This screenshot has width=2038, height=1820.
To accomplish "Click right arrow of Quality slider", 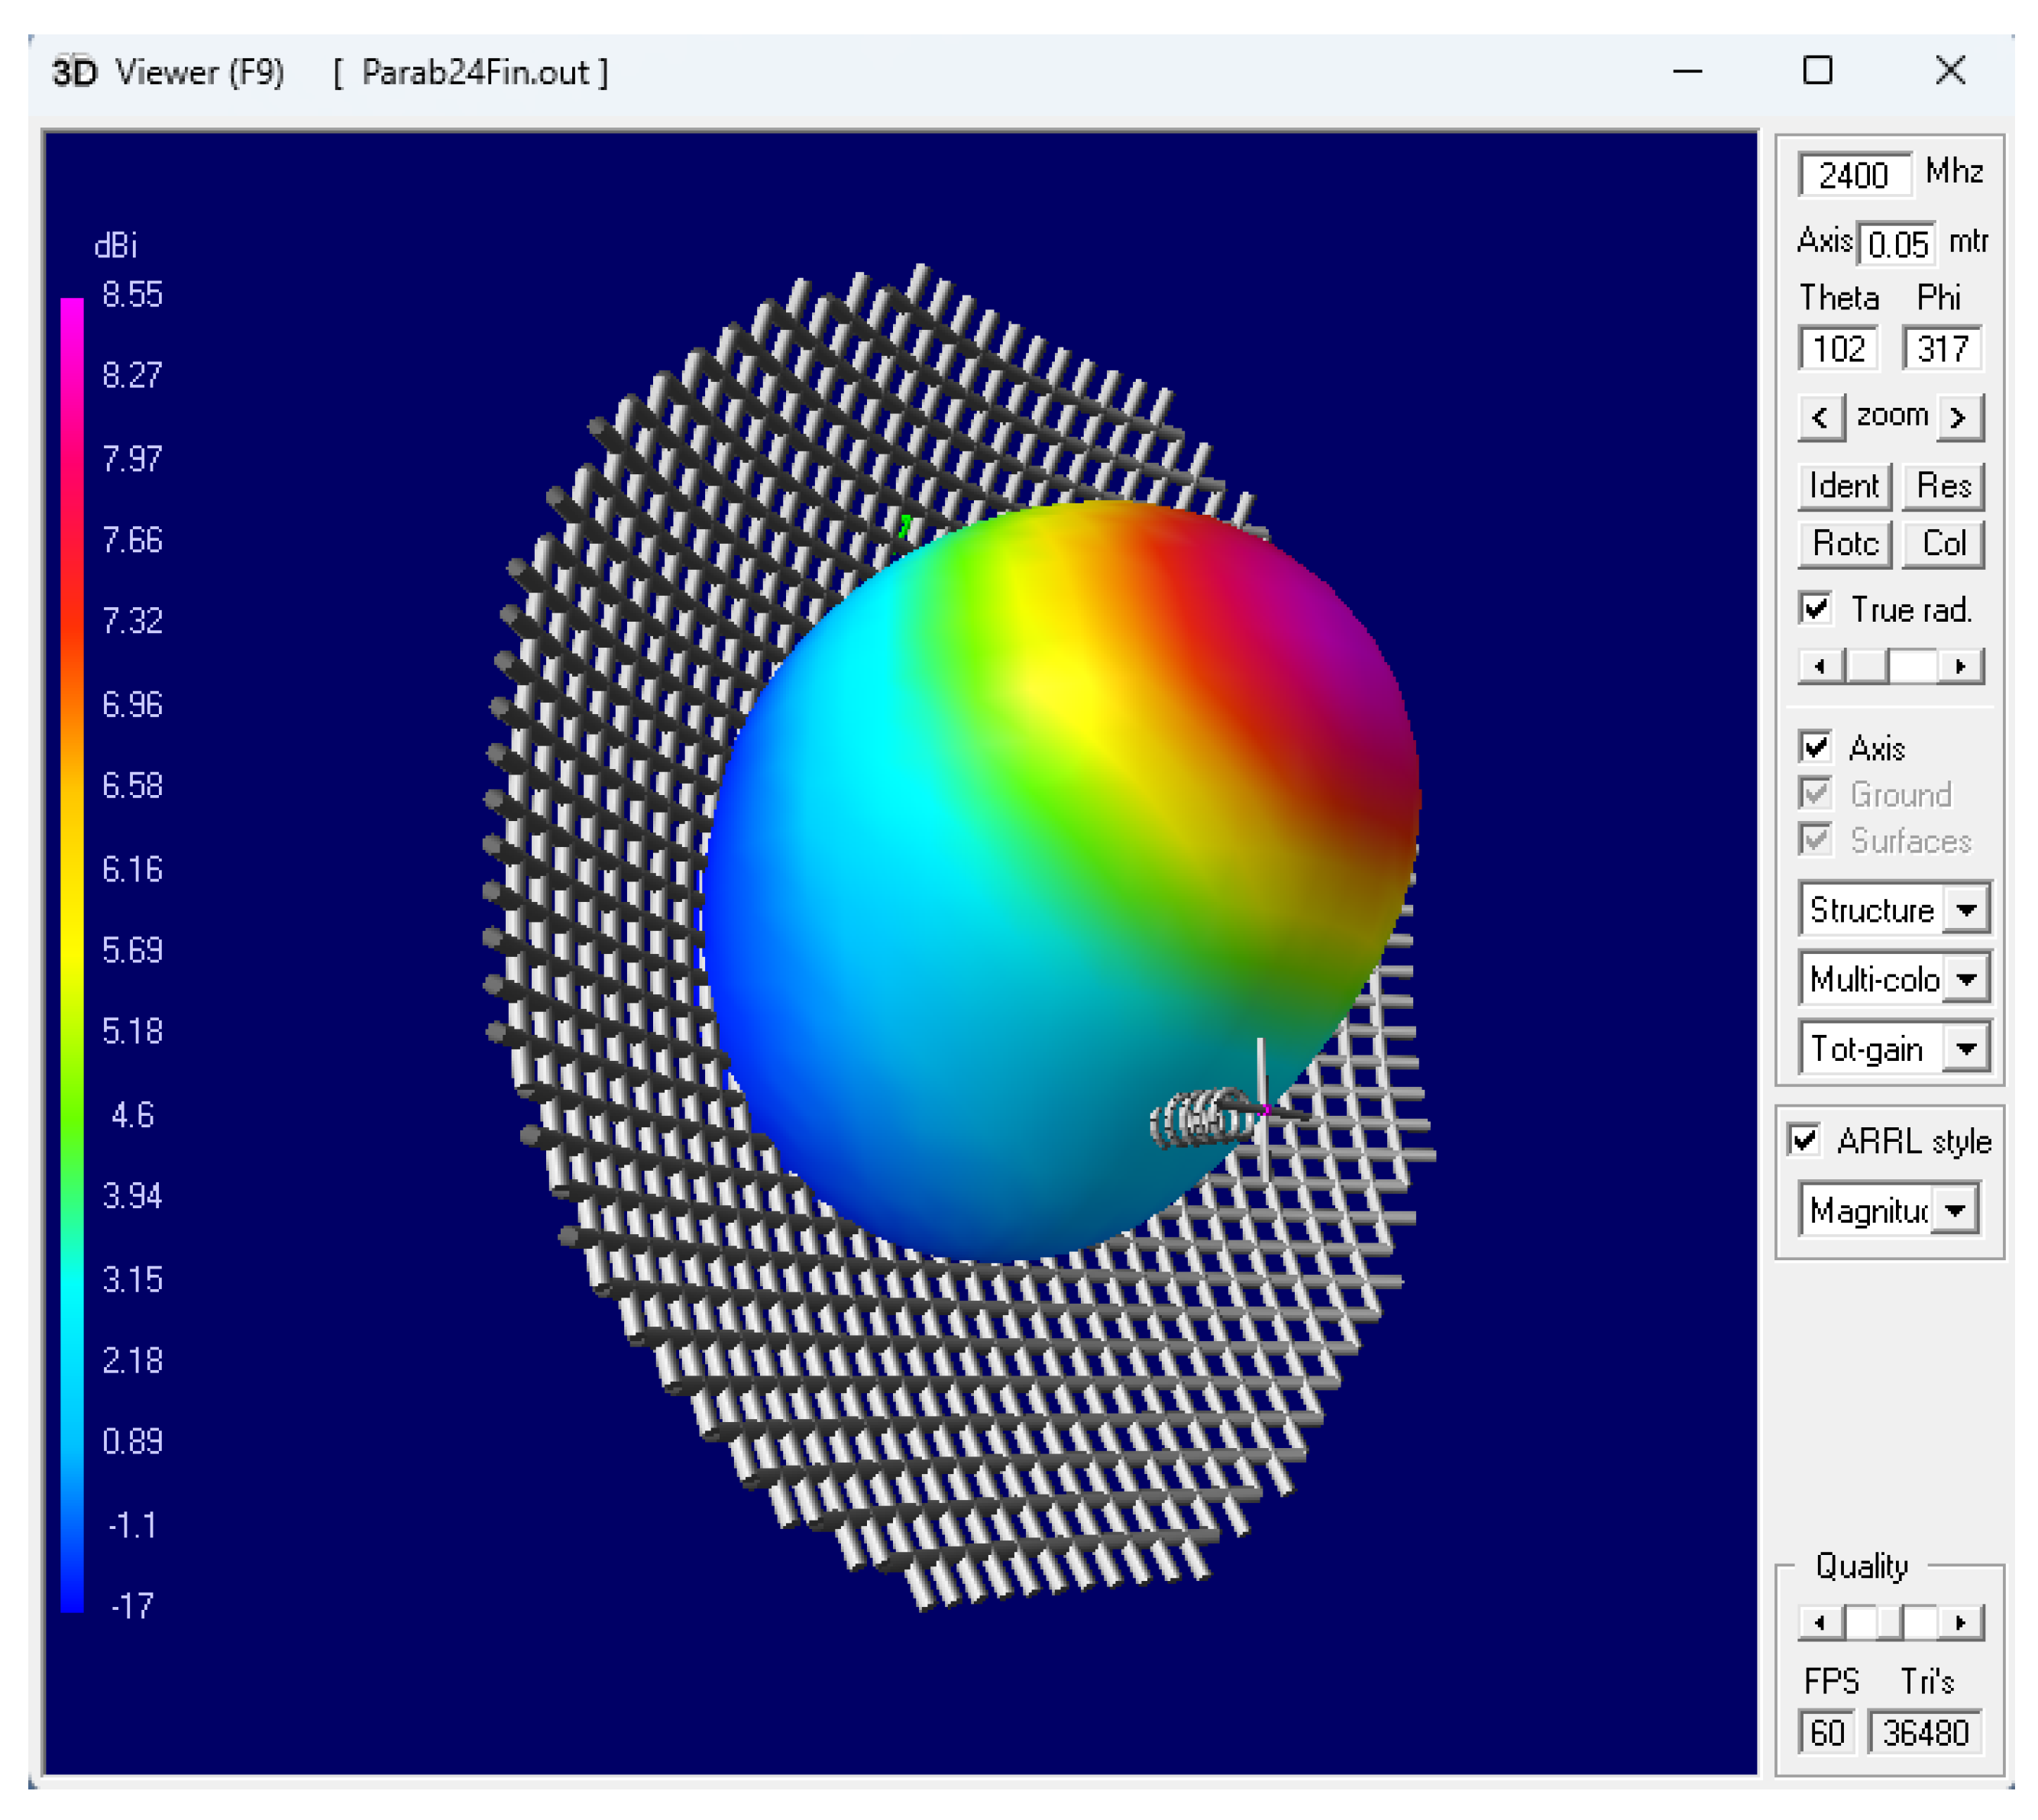I will (x=1960, y=1622).
